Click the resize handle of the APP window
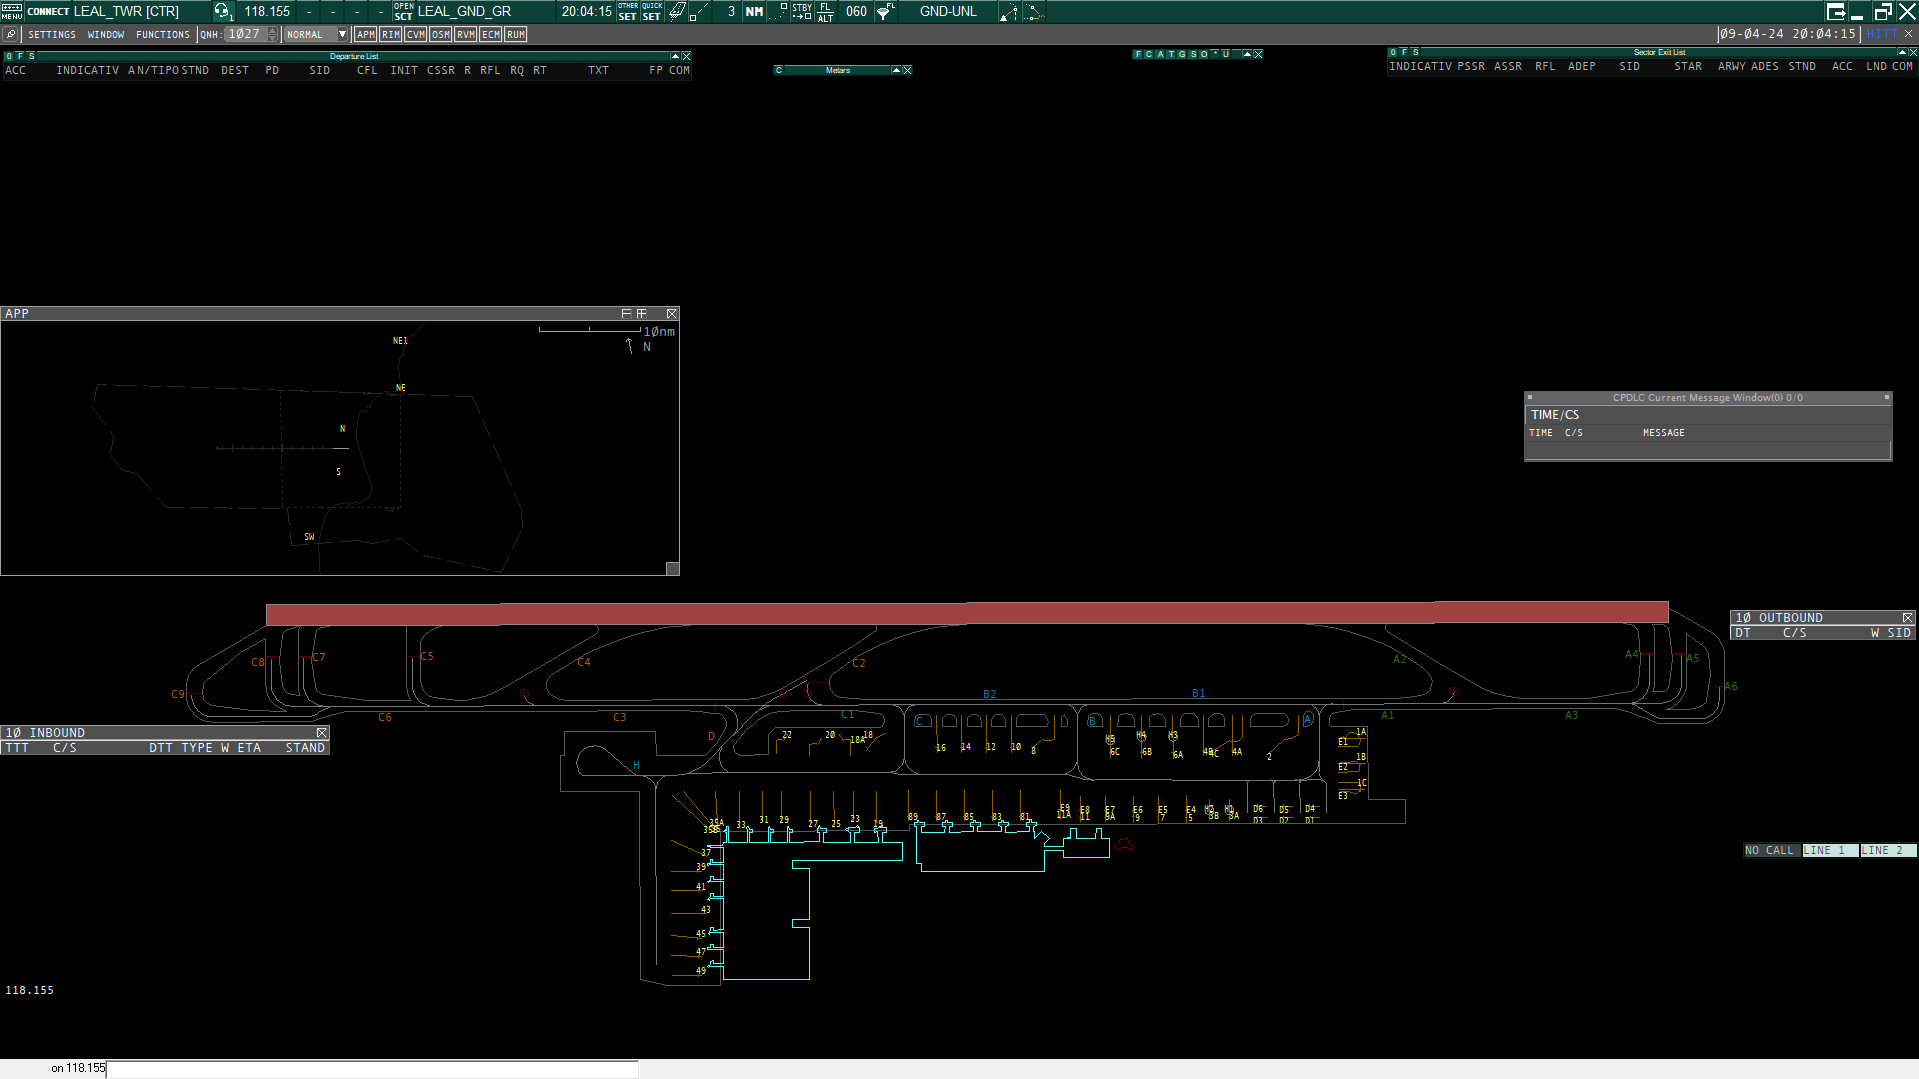Viewport: 1919px width, 1079px height. 673,568
